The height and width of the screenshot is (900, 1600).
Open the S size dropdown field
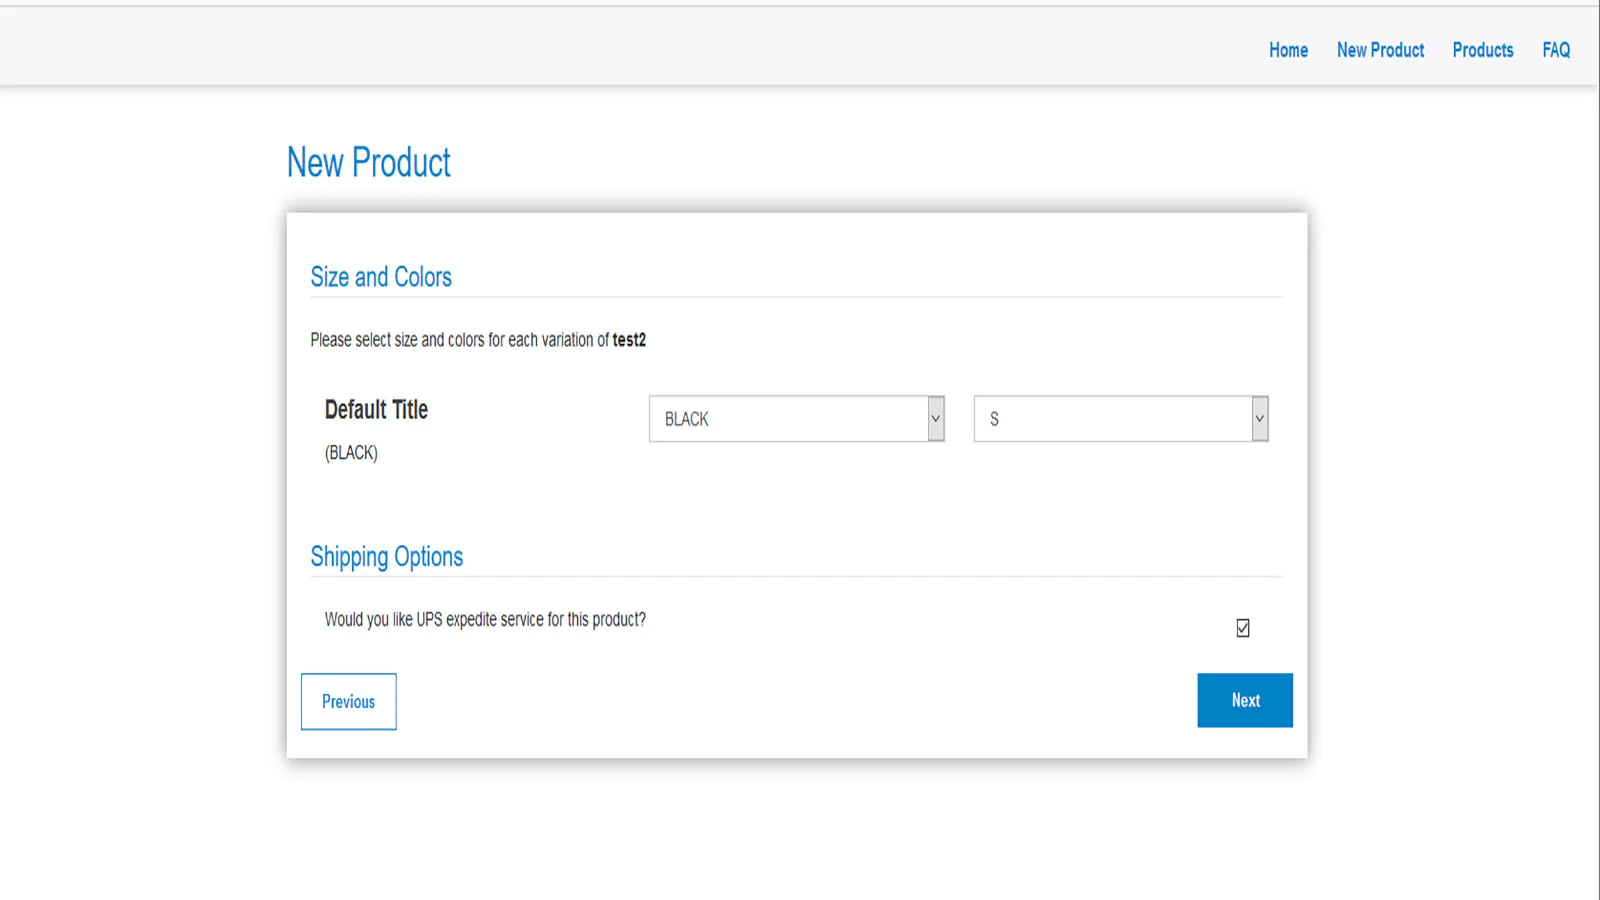tap(1121, 419)
